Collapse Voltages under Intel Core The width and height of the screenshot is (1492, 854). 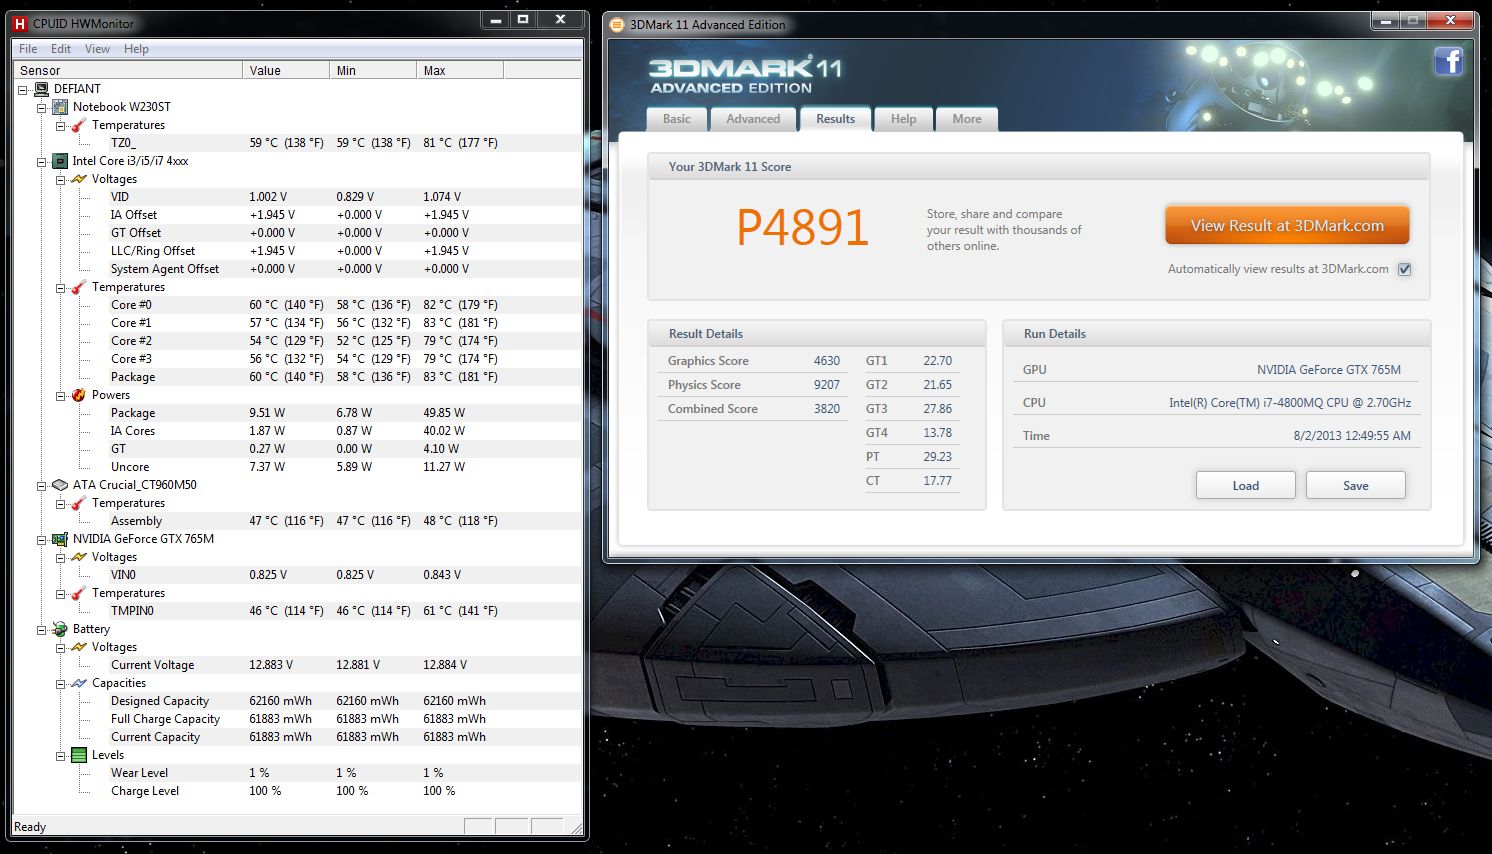(x=61, y=179)
